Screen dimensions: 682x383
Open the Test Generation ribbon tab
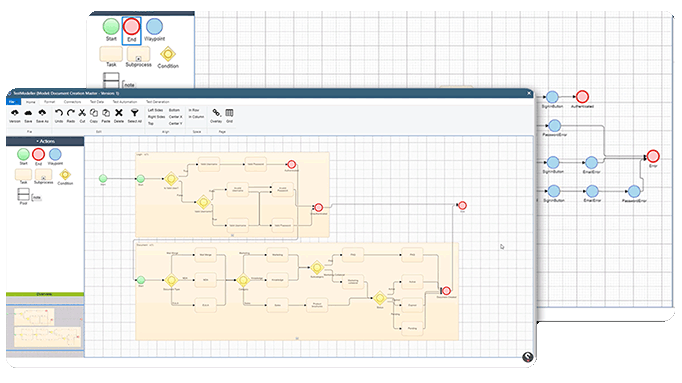click(x=157, y=102)
